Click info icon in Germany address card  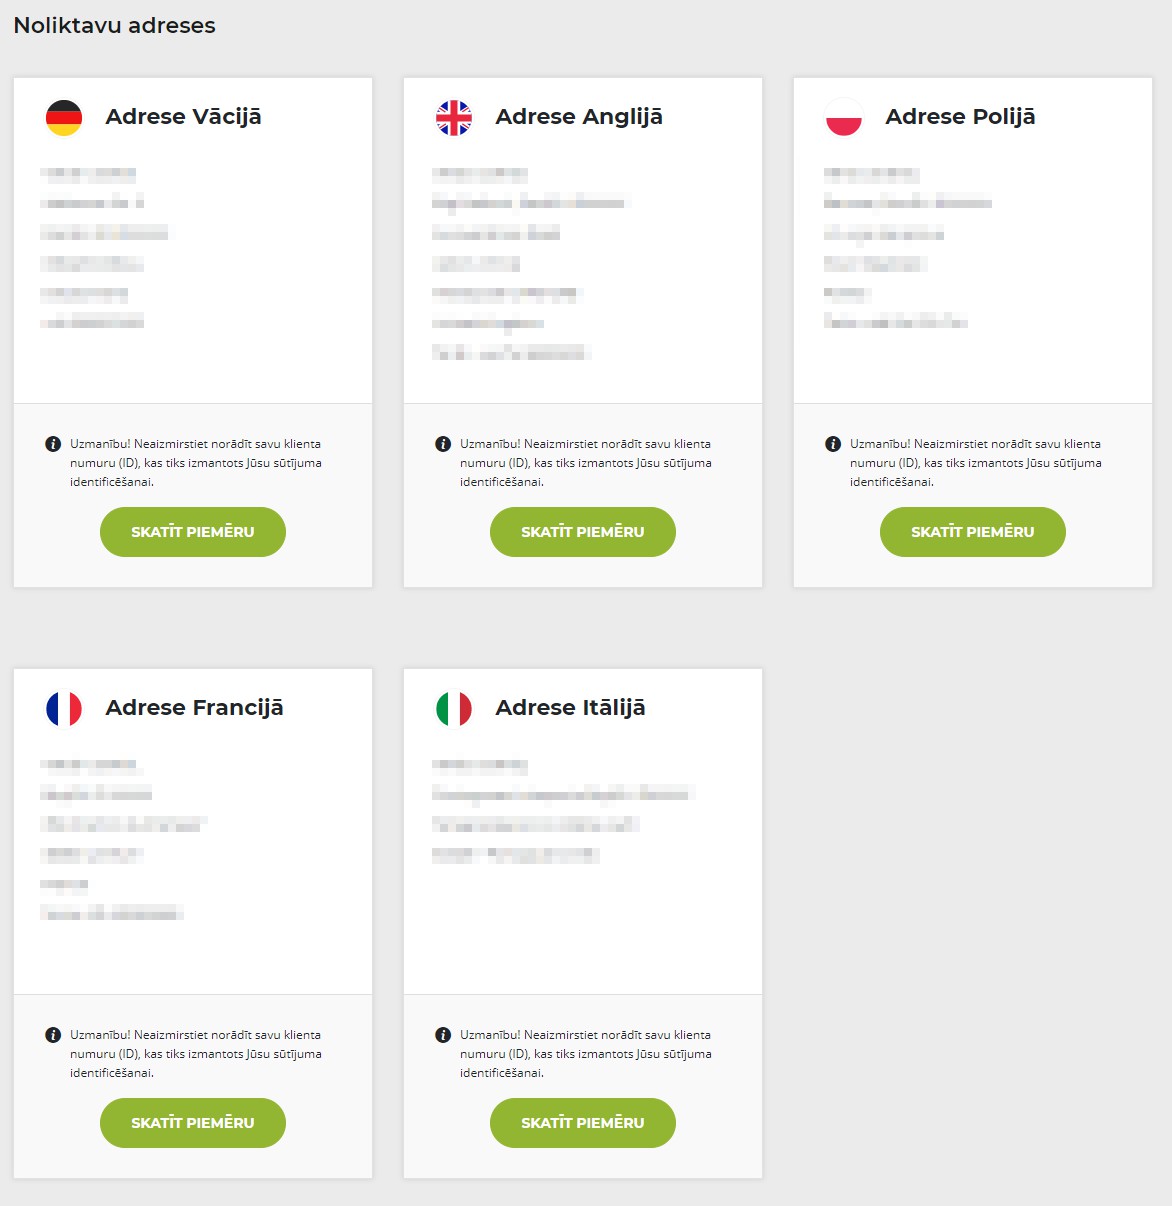tap(53, 444)
